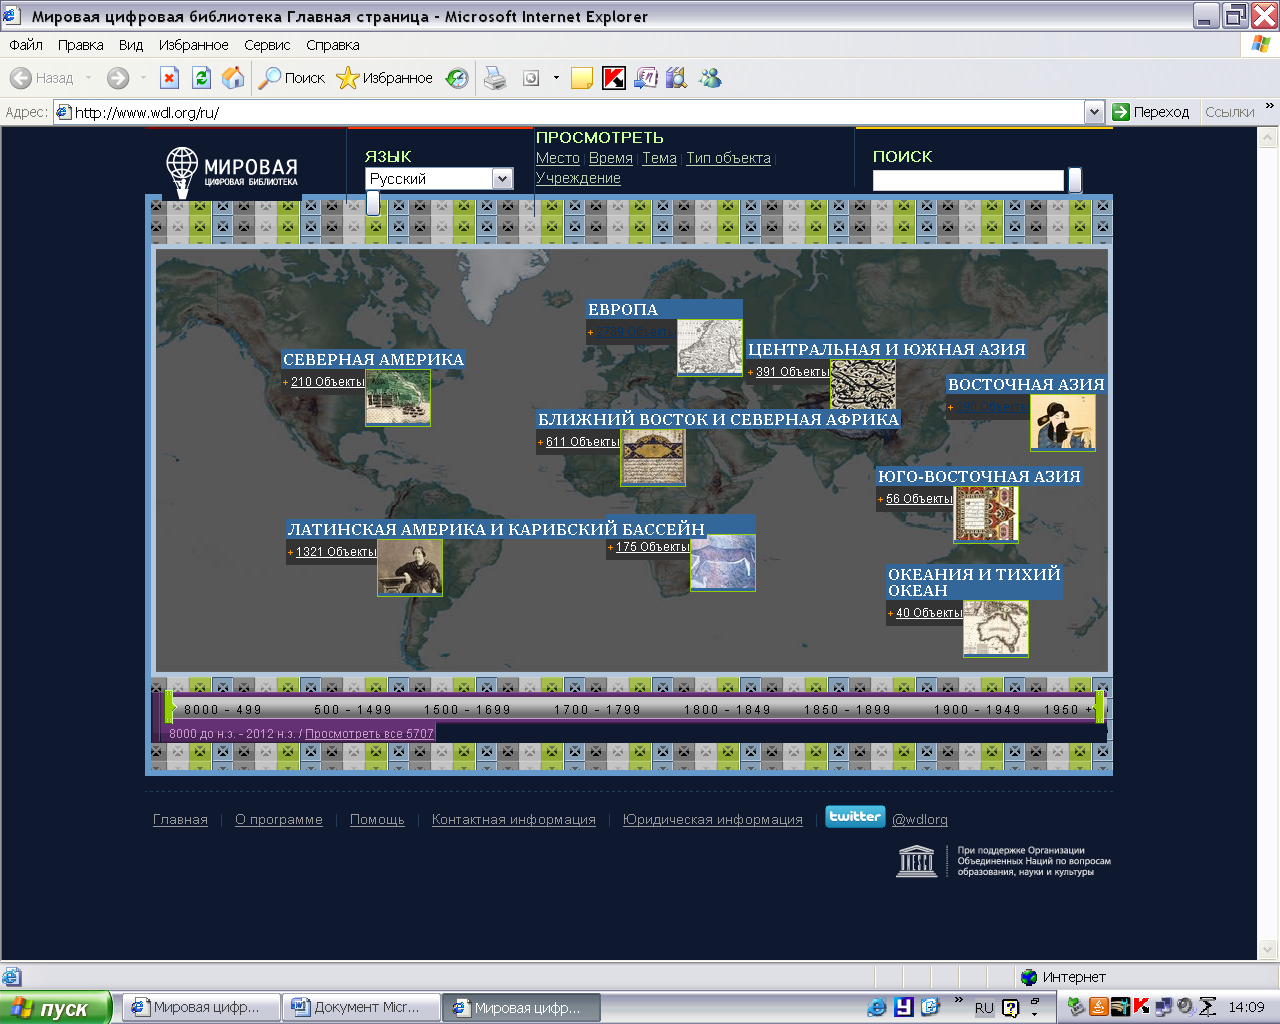Click the Ссылки links toolbar label

click(x=1229, y=112)
